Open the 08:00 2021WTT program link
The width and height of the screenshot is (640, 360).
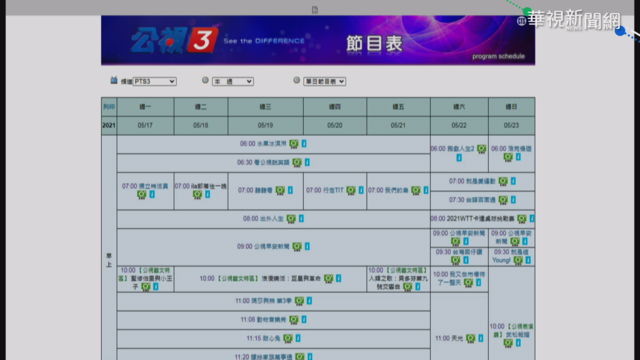473,219
